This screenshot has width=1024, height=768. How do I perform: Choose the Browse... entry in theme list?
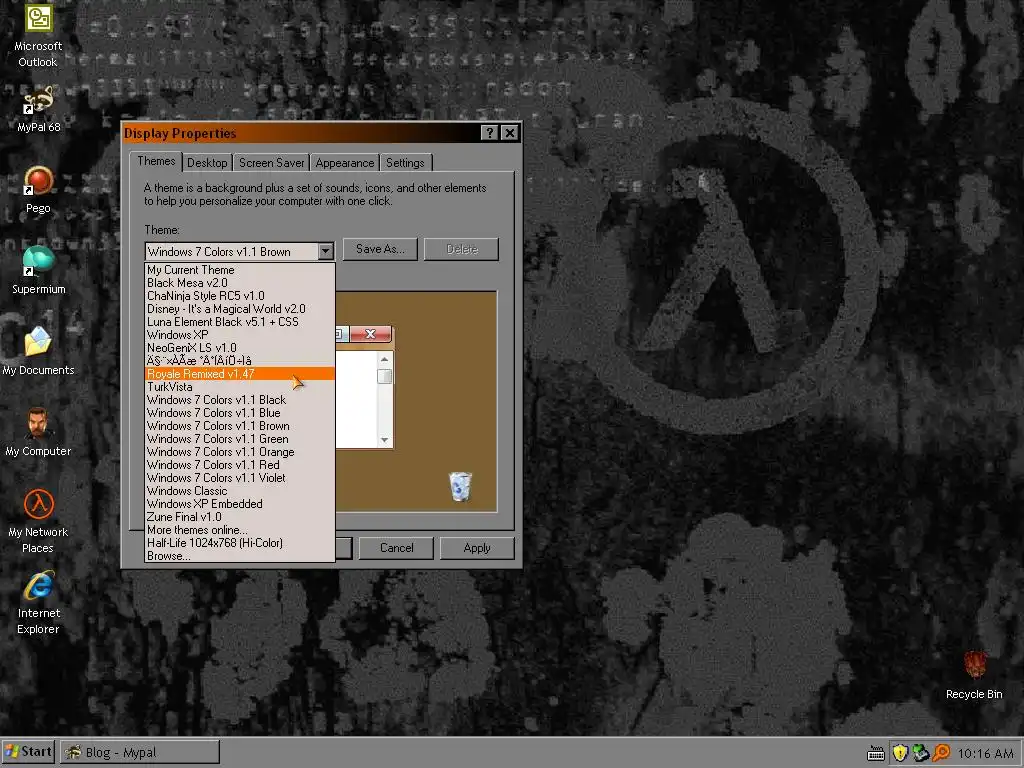pos(240,556)
